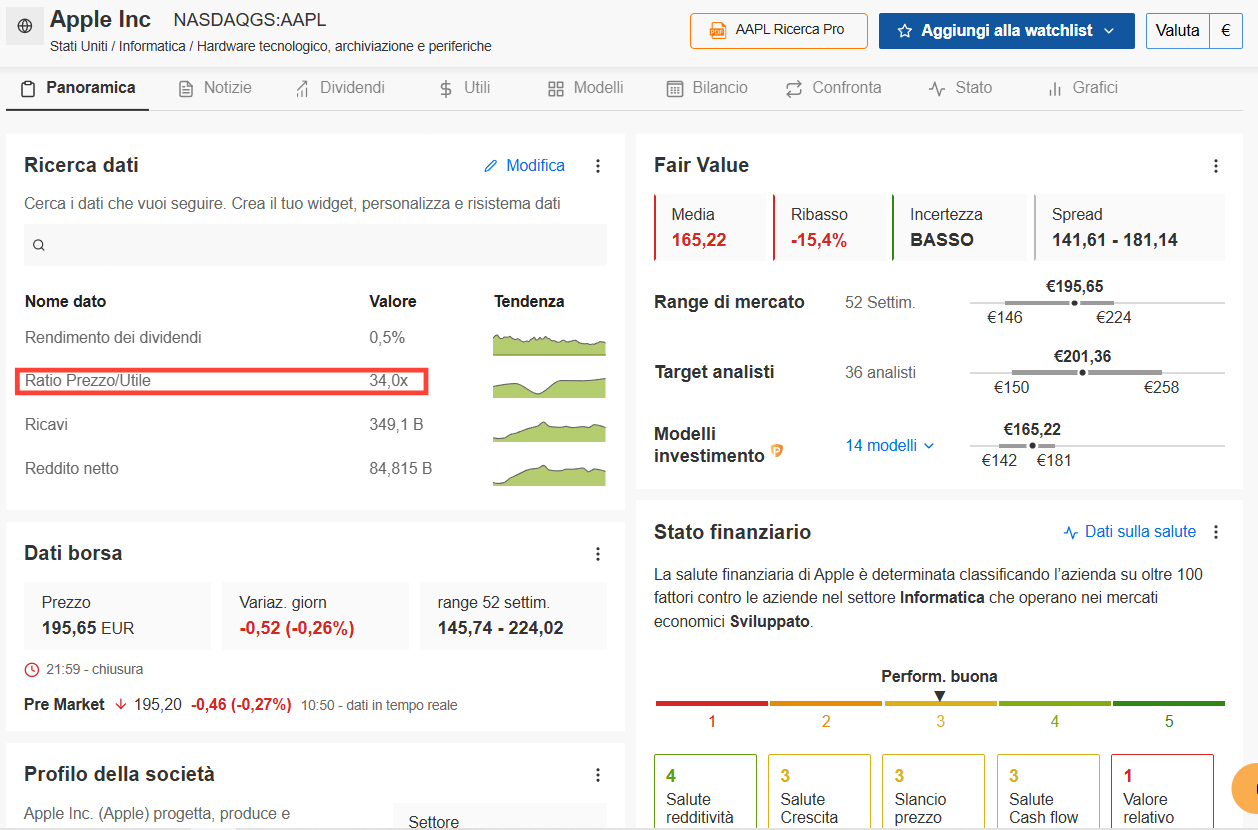Click the Prezzo 195,65 EUR box

[x=118, y=616]
